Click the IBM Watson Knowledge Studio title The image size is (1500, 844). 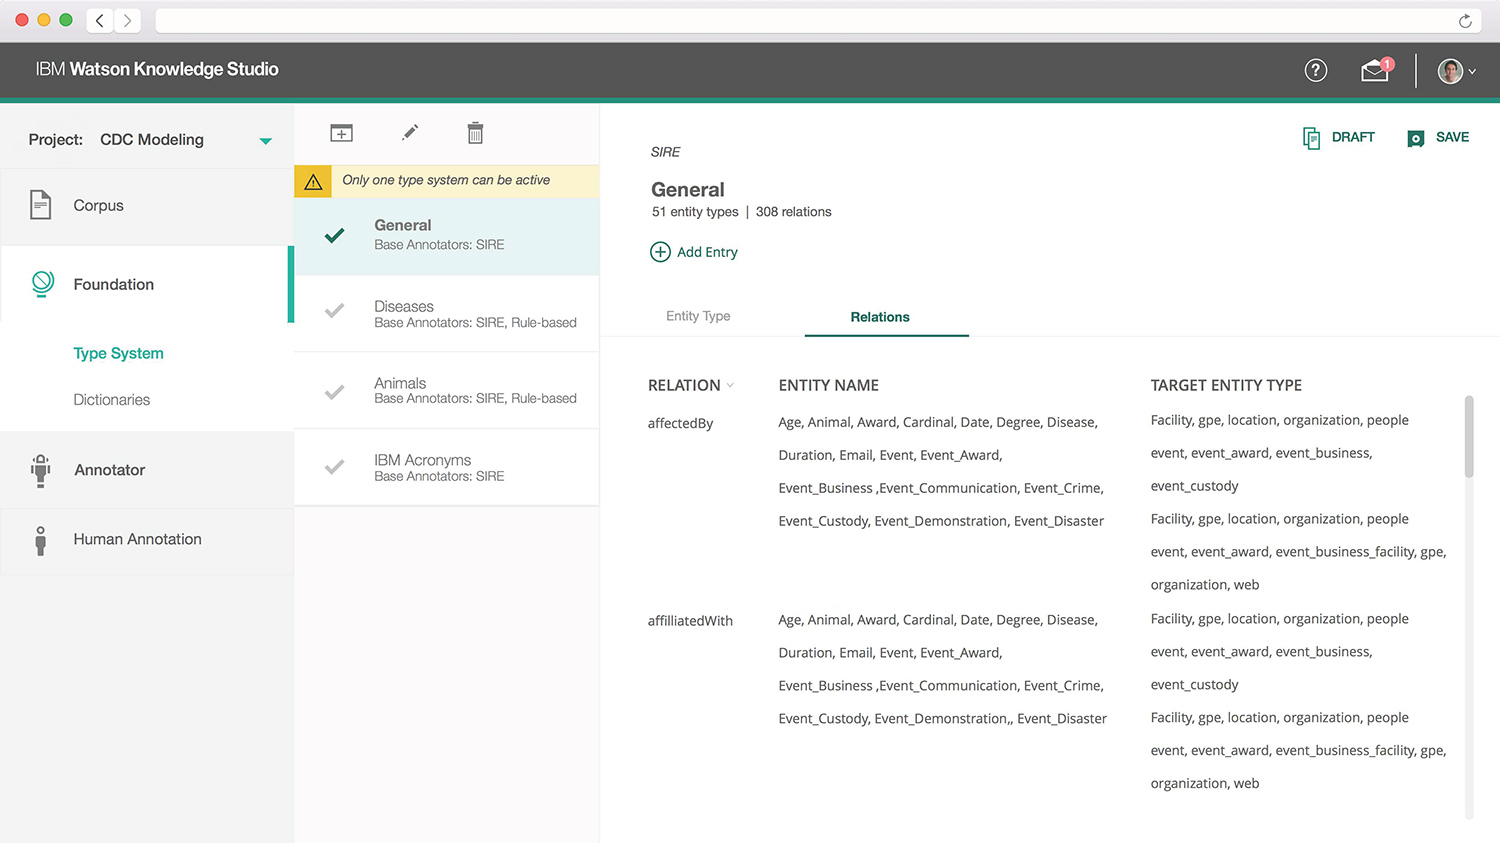click(157, 70)
